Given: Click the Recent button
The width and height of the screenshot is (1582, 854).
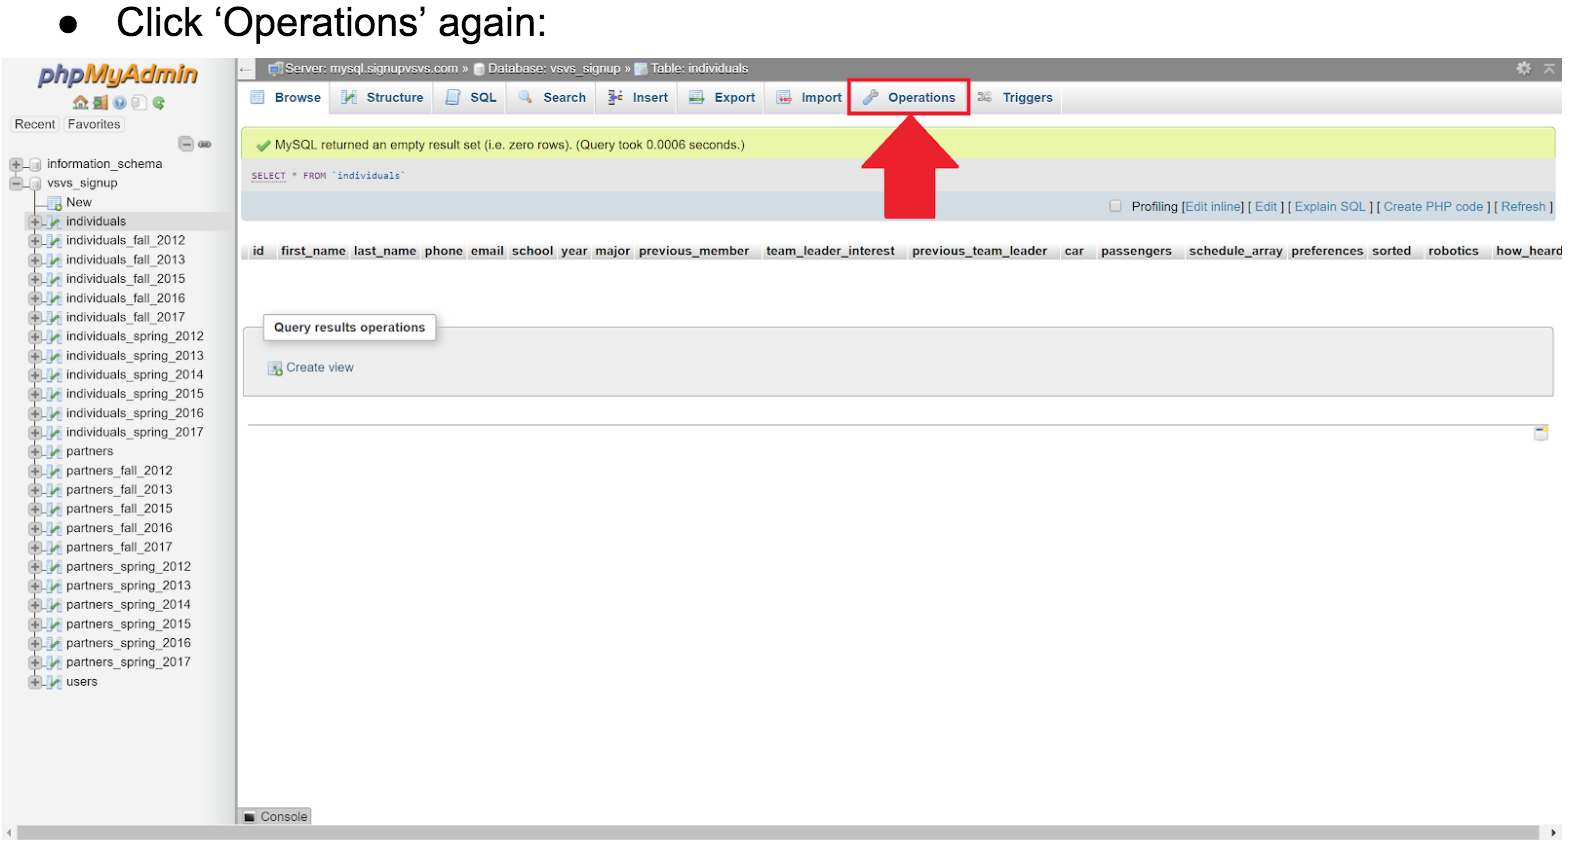Looking at the screenshot, I should pyautogui.click(x=35, y=125).
